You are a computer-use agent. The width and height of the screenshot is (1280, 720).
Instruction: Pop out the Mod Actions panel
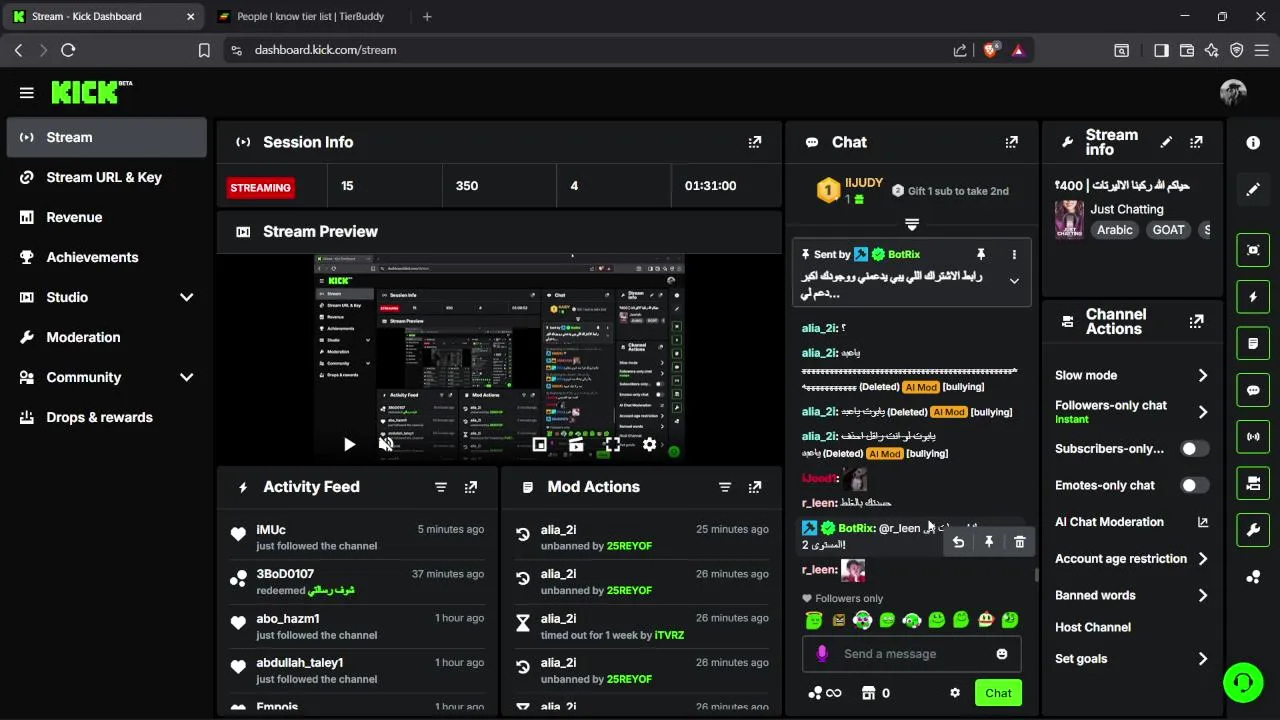pyautogui.click(x=755, y=487)
